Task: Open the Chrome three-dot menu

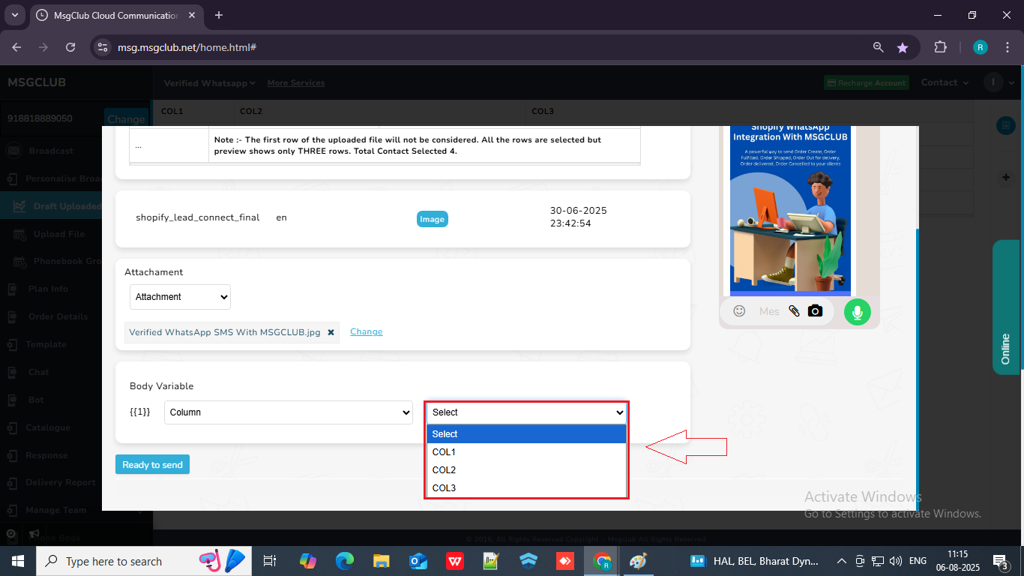Action: point(1008,47)
